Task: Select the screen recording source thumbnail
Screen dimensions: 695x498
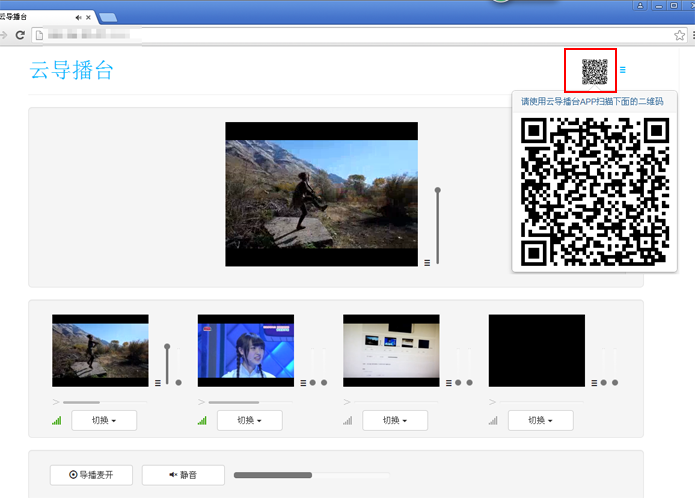Action: (x=391, y=350)
